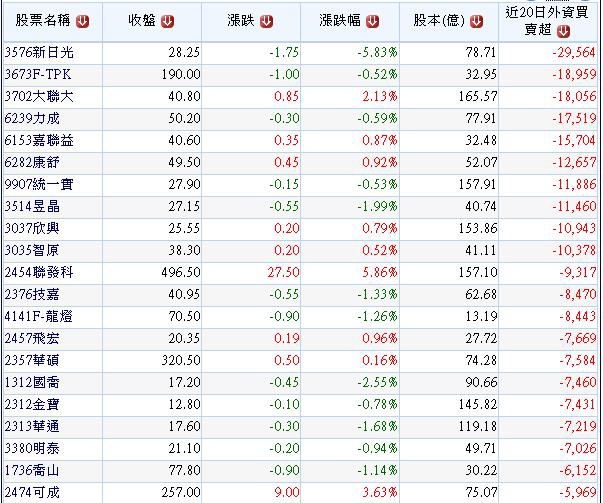Open stock 2457飛宏
603x503 pixels.
(x=32, y=338)
